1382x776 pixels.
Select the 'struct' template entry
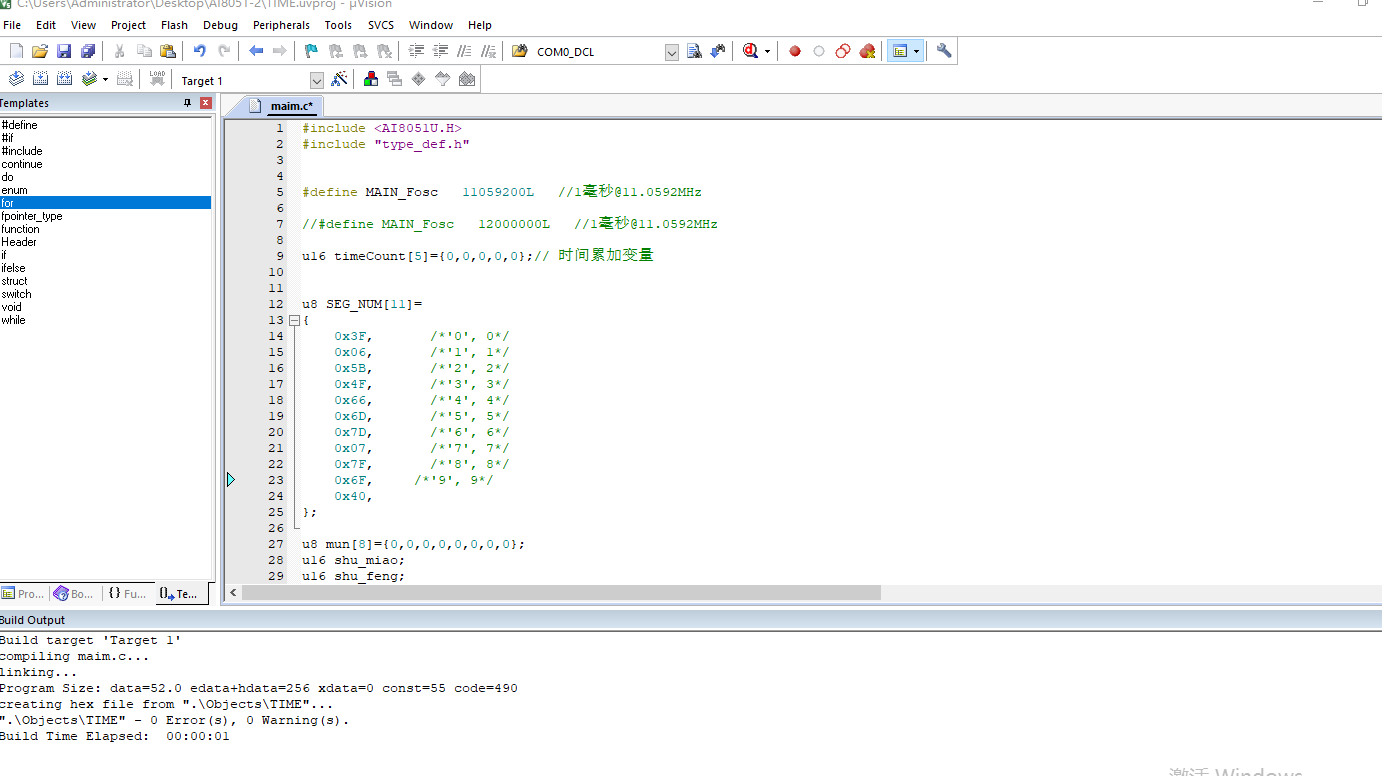coord(14,281)
